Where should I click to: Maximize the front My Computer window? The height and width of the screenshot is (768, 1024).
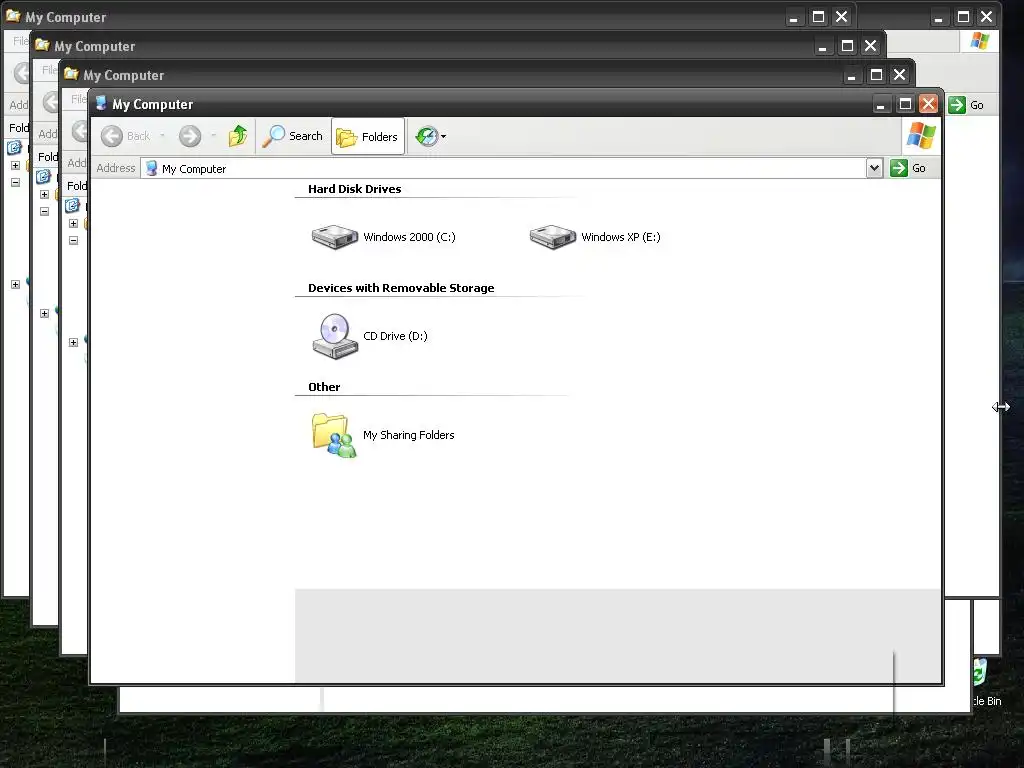point(905,104)
